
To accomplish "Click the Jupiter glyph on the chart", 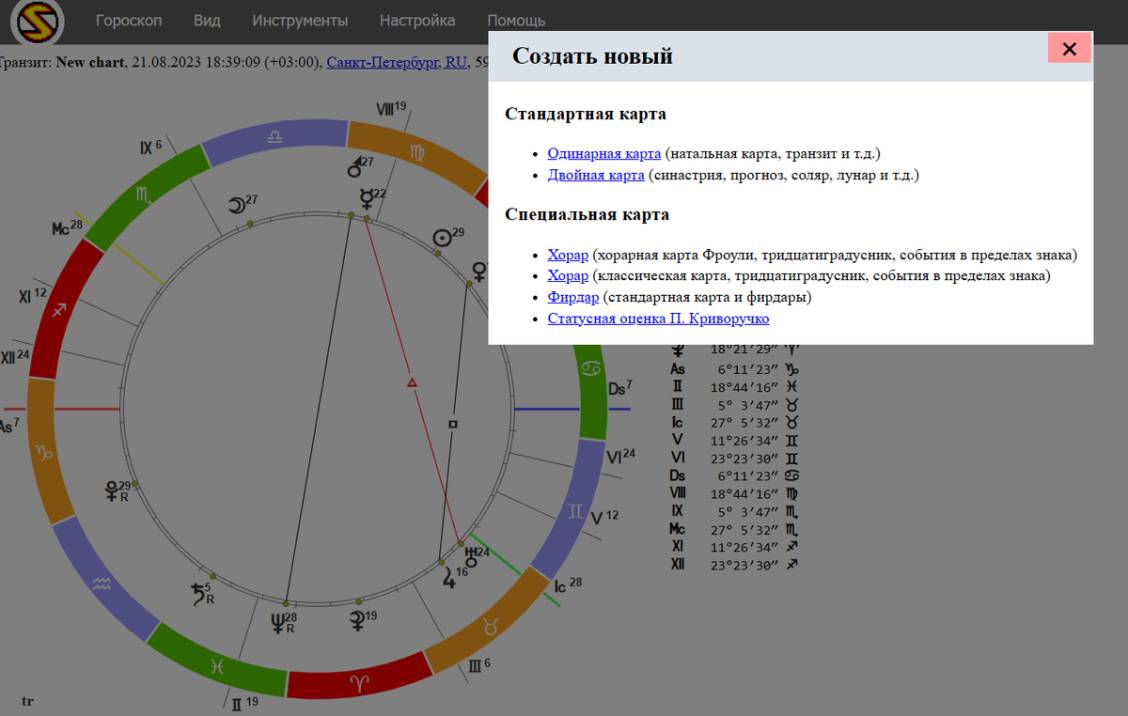I will tap(449, 577).
